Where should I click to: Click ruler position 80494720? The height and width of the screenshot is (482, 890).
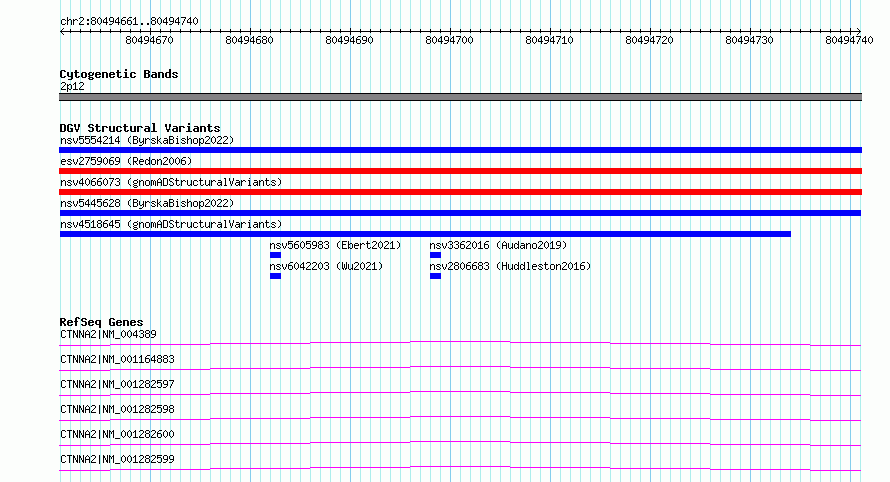pos(649,40)
